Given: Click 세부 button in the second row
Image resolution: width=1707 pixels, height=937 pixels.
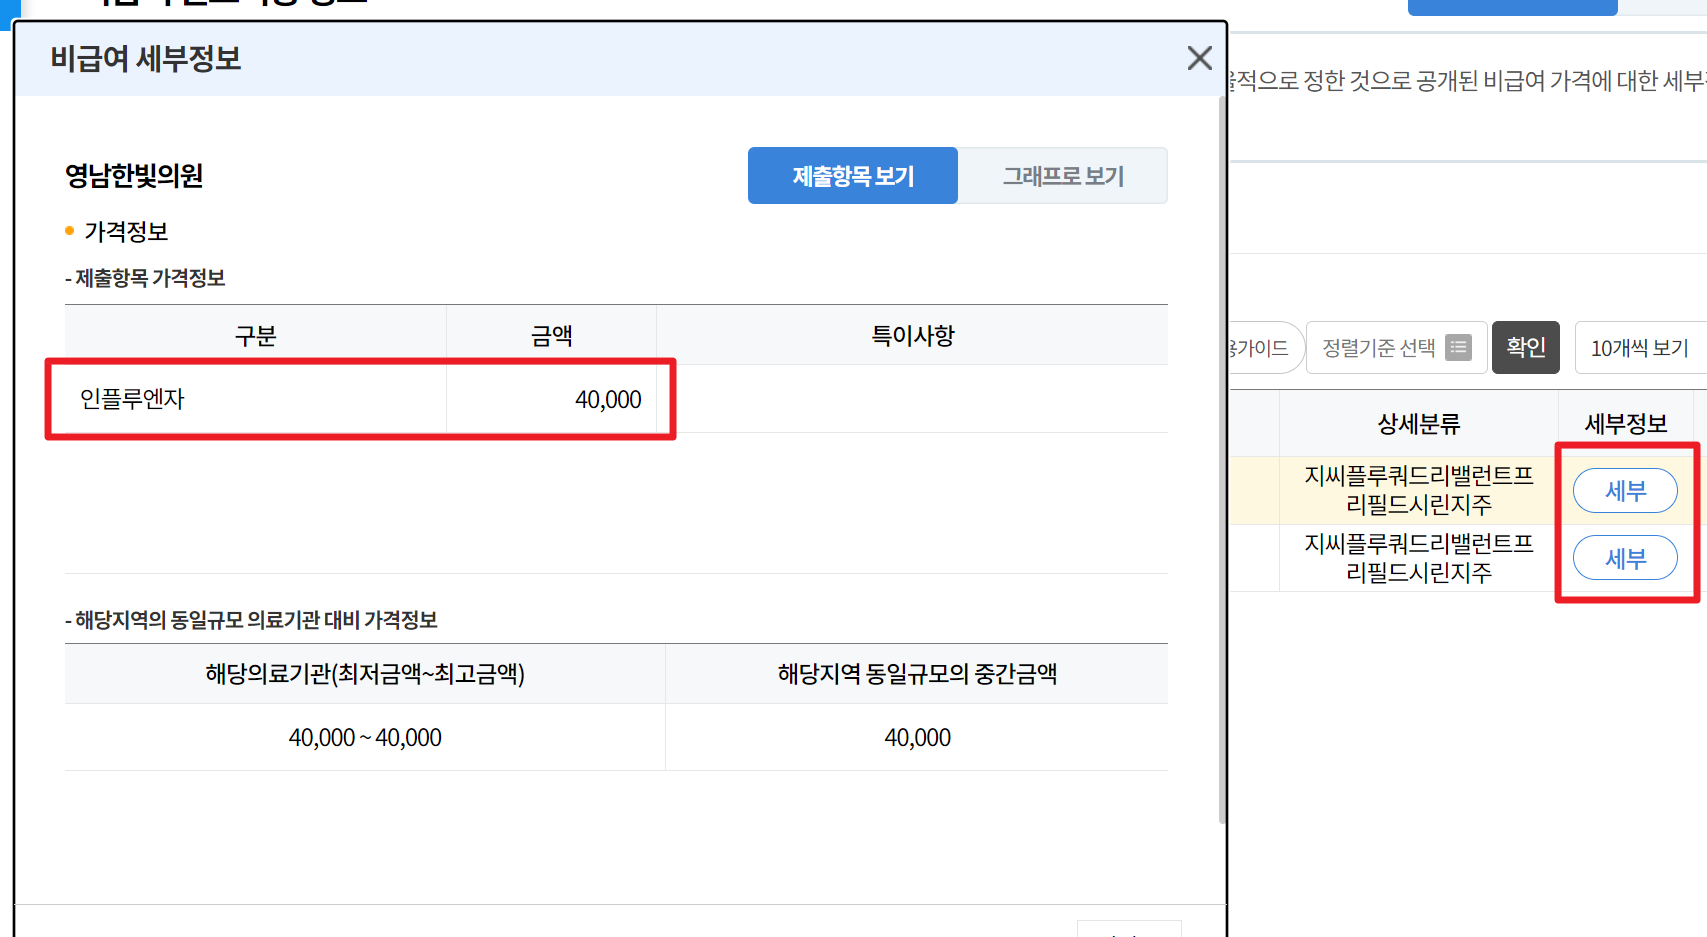Looking at the screenshot, I should [1625, 558].
